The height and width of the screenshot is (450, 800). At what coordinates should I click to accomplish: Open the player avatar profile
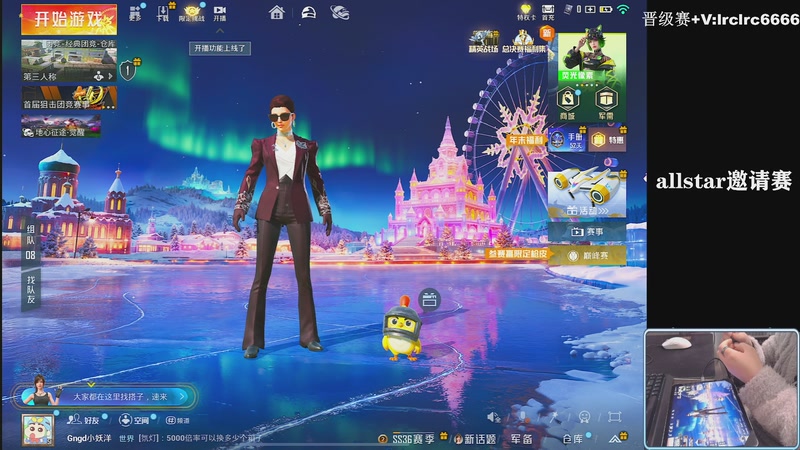38,430
